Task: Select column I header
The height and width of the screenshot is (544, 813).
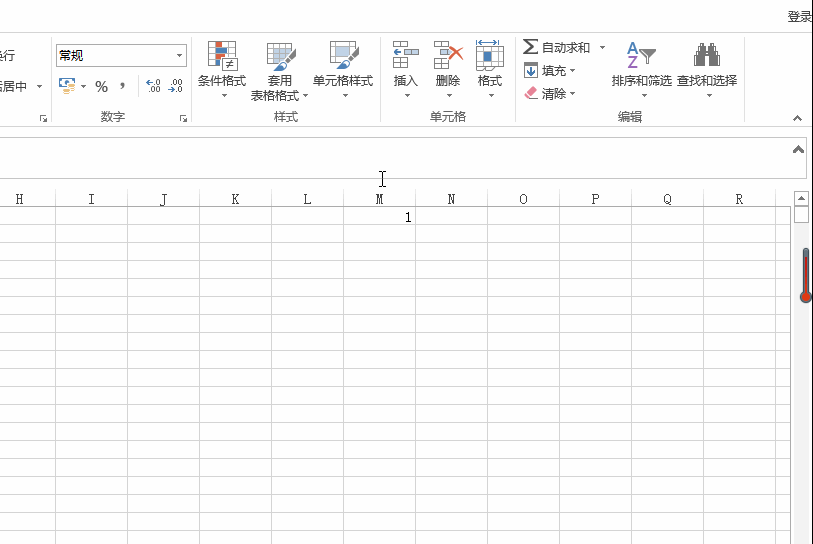Action: (91, 199)
